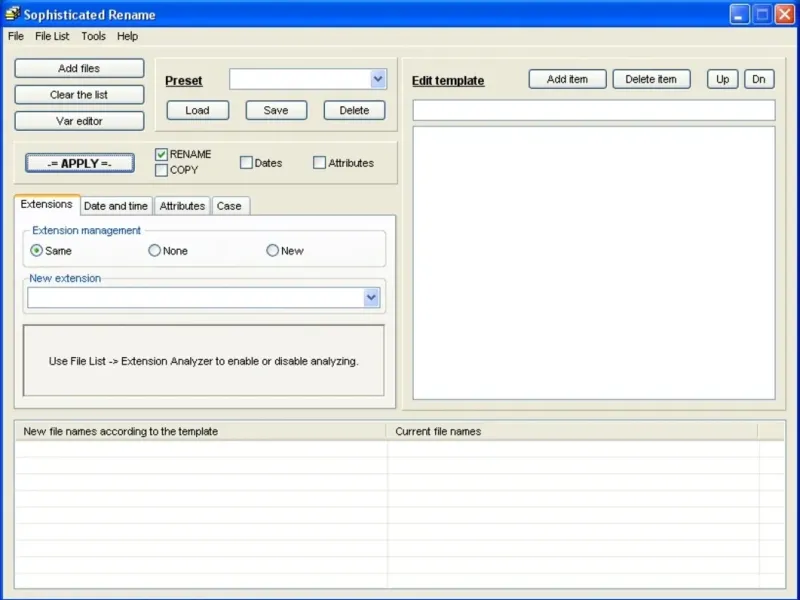Switch to the Extensions tab
Screen dimensions: 800x600
(x=46, y=204)
